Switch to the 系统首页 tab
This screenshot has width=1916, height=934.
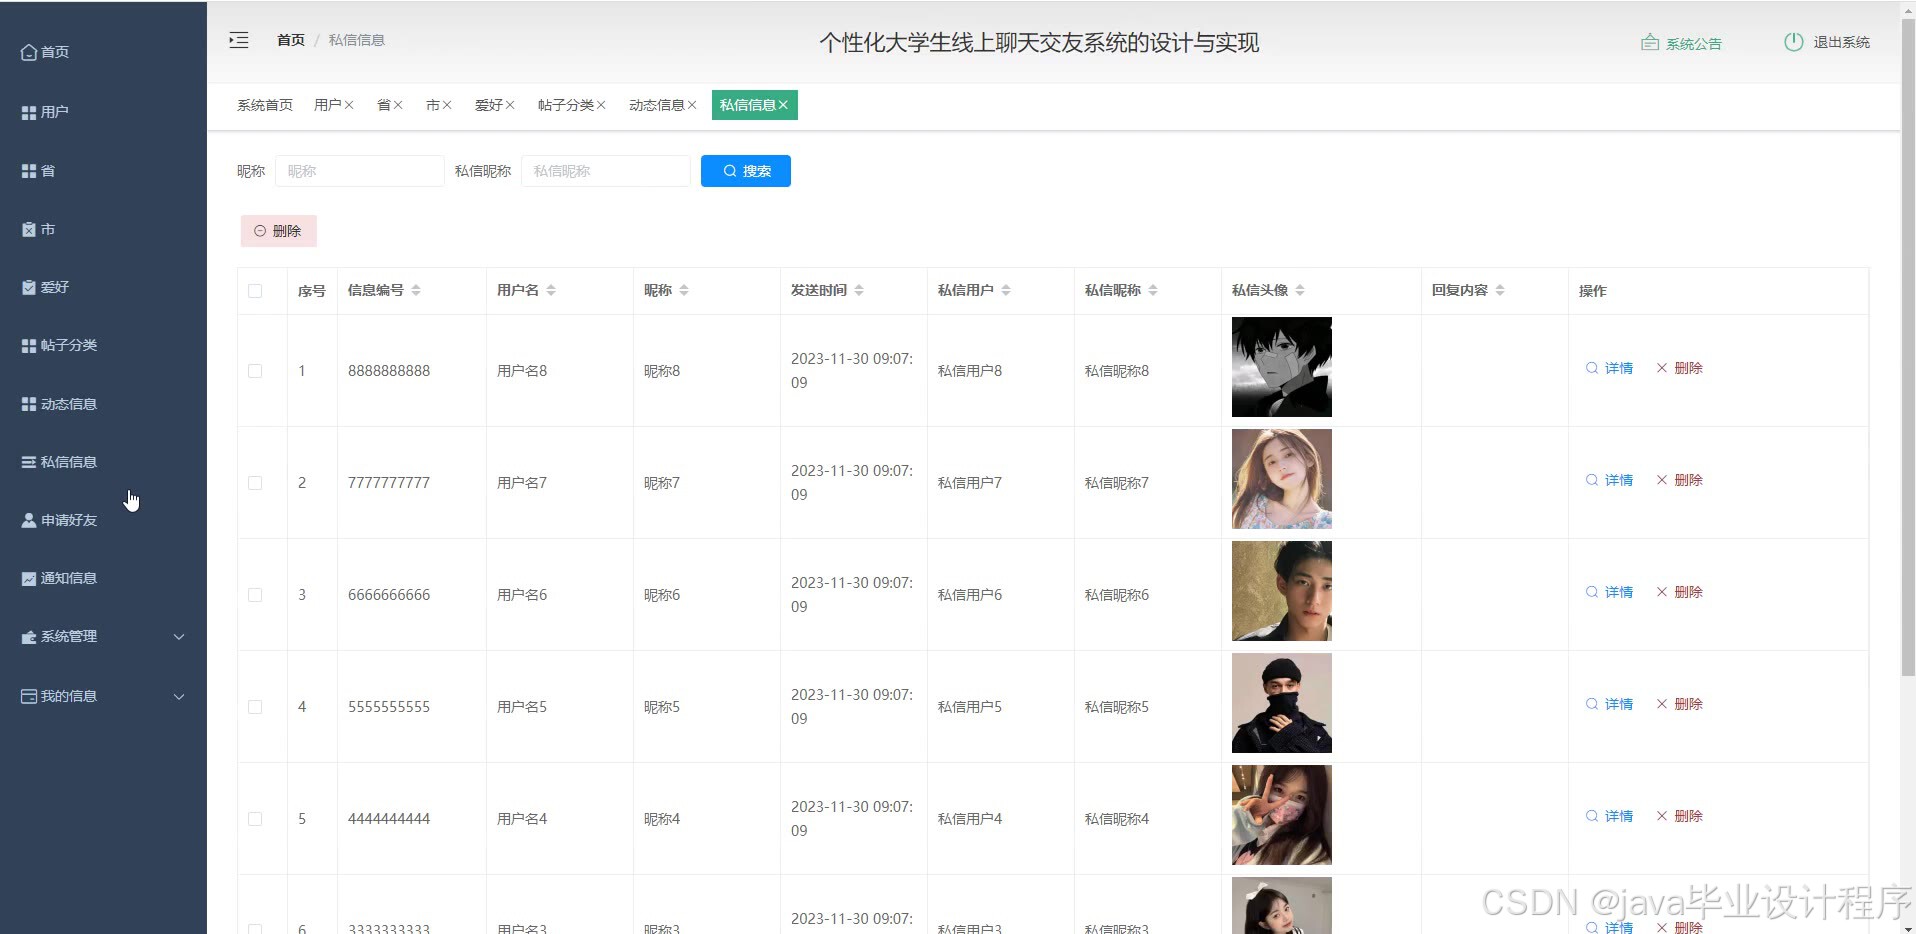pos(265,105)
